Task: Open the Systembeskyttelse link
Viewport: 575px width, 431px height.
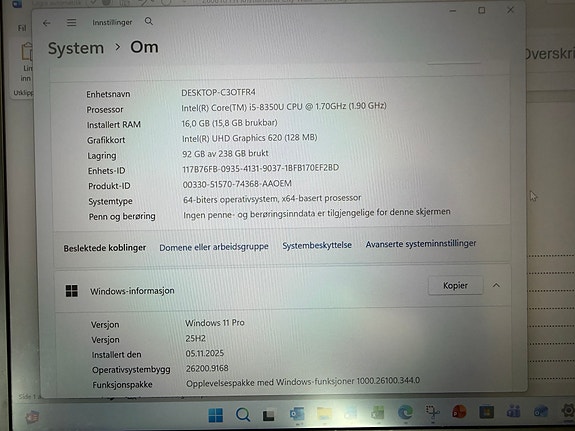Action: click(317, 245)
